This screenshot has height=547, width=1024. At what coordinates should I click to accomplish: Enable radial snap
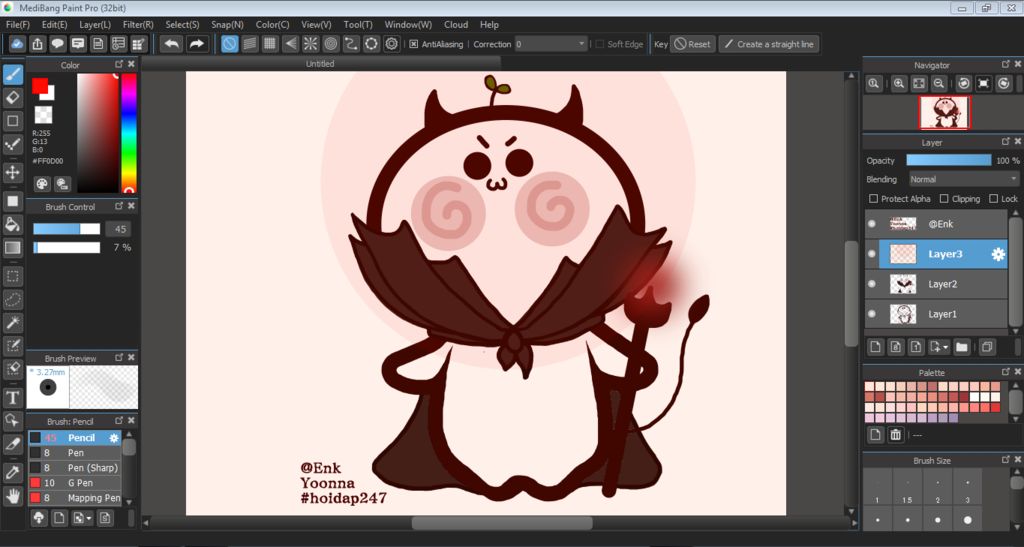(310, 44)
